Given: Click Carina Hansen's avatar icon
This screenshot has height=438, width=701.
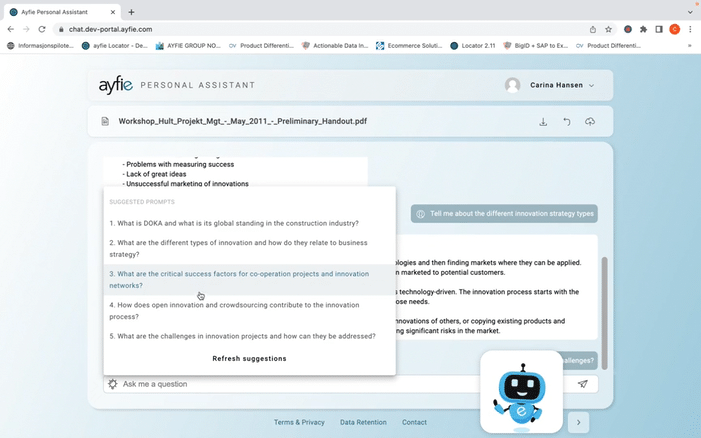Looking at the screenshot, I should pyautogui.click(x=512, y=85).
